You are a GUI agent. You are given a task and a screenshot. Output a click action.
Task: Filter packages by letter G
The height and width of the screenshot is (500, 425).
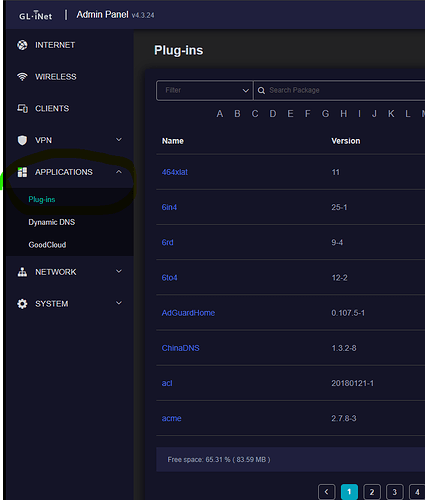[x=326, y=114]
